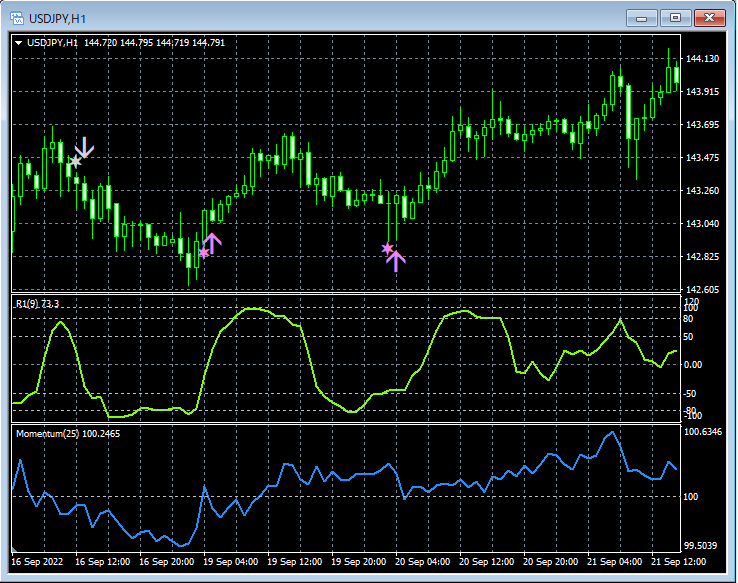The height and width of the screenshot is (583, 738).
Task: Click the white down arrow sell signal
Action: (85, 147)
